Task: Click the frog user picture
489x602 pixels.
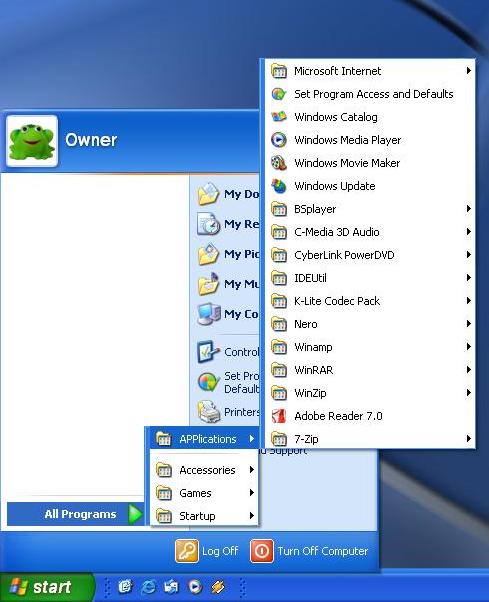Action: pyautogui.click(x=32, y=141)
